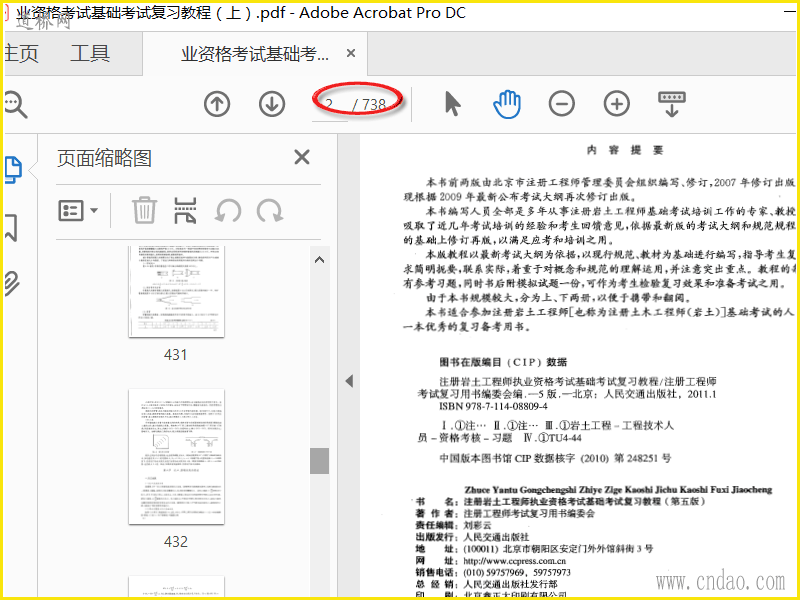Click the thumbnail panel scrollbar handle

point(319,461)
